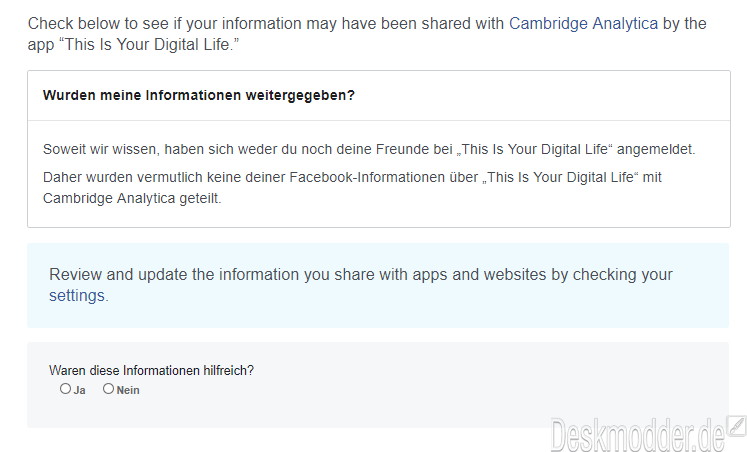Click the 'Nein' label text
Image resolution: width=747 pixels, height=452 pixels.
tap(128, 390)
